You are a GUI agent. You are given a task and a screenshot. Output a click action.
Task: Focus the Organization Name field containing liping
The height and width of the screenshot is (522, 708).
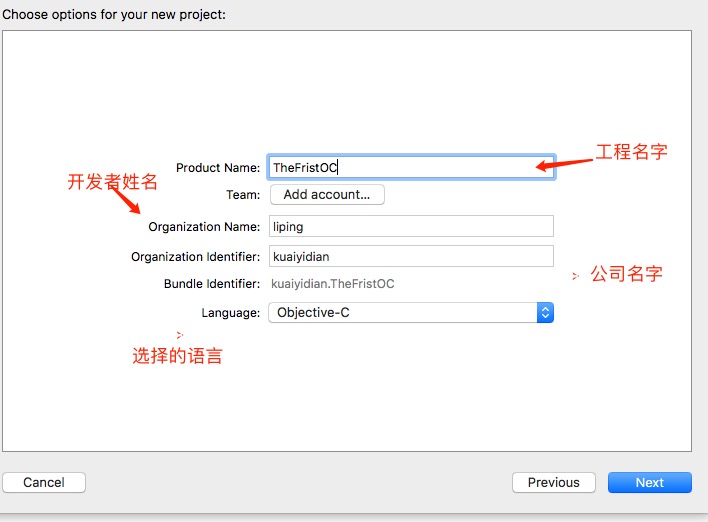click(410, 227)
